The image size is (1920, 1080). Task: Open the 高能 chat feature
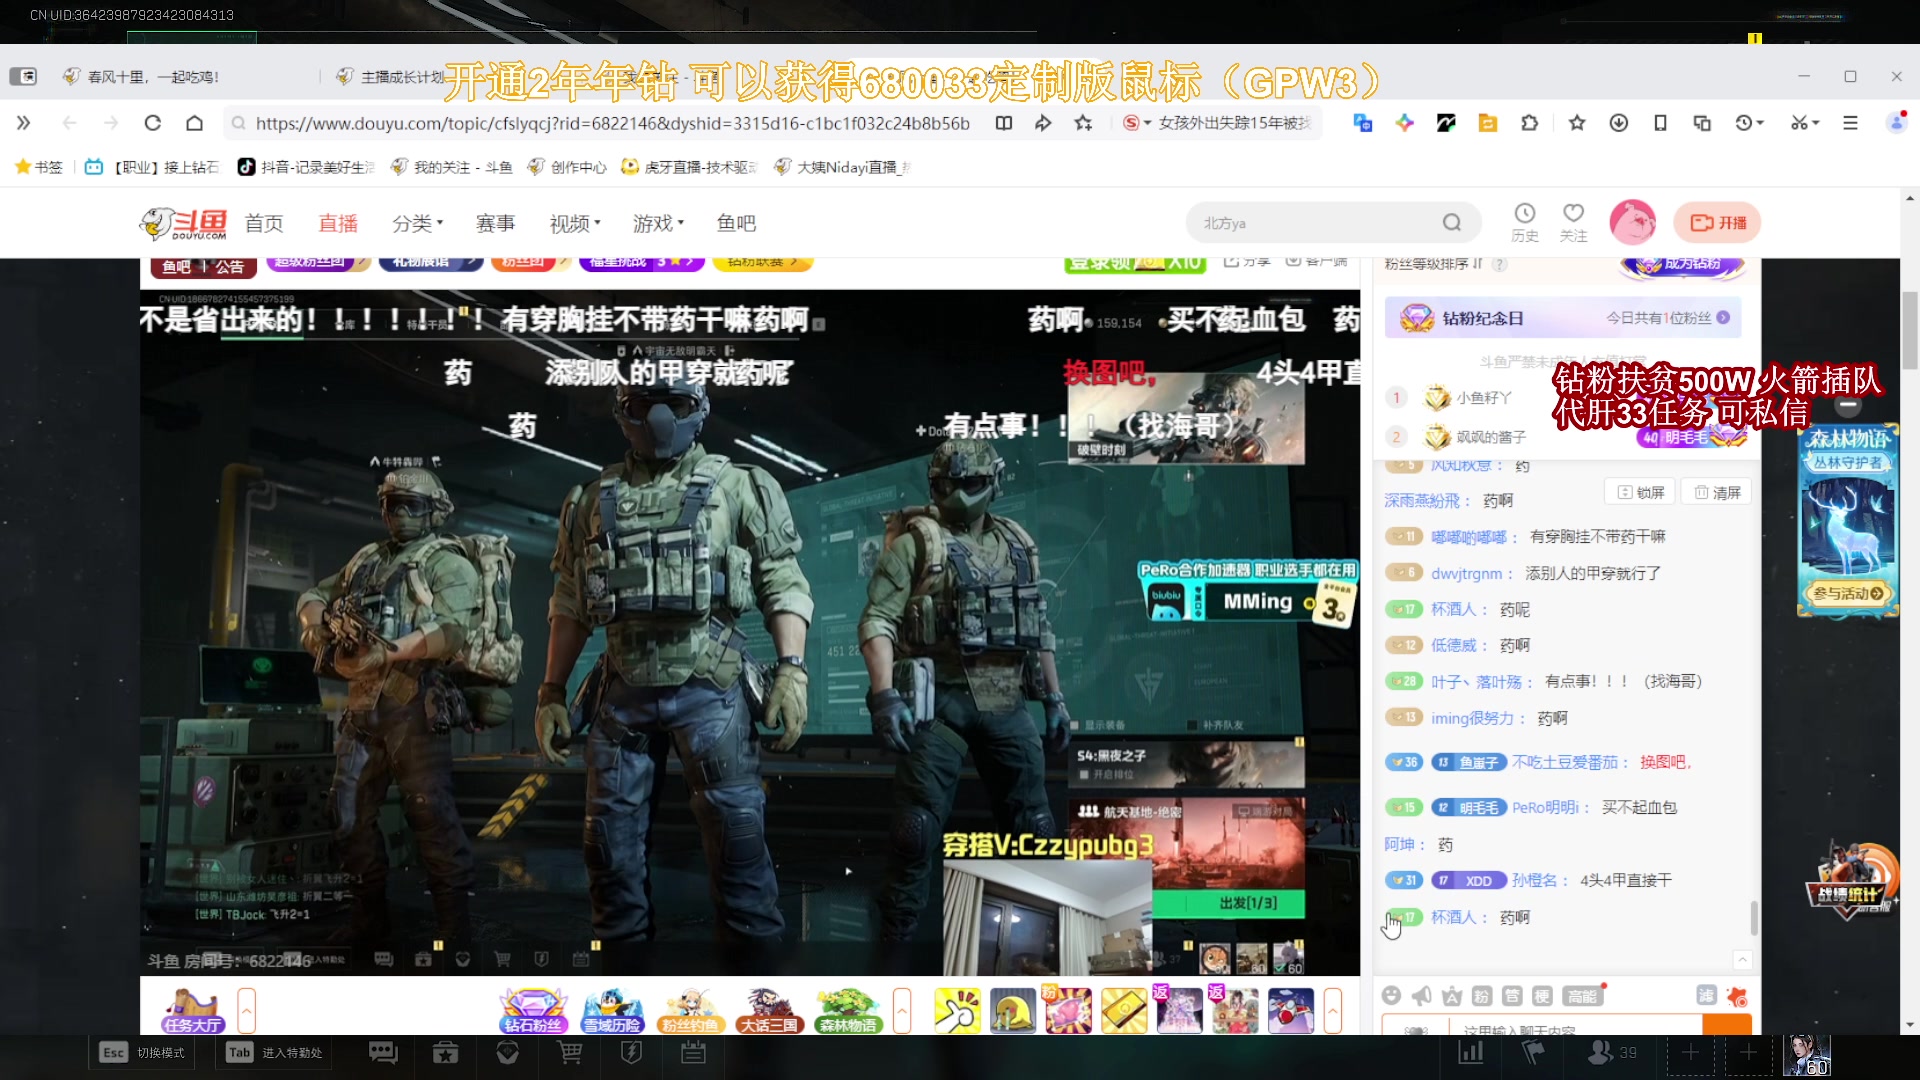[1583, 996]
